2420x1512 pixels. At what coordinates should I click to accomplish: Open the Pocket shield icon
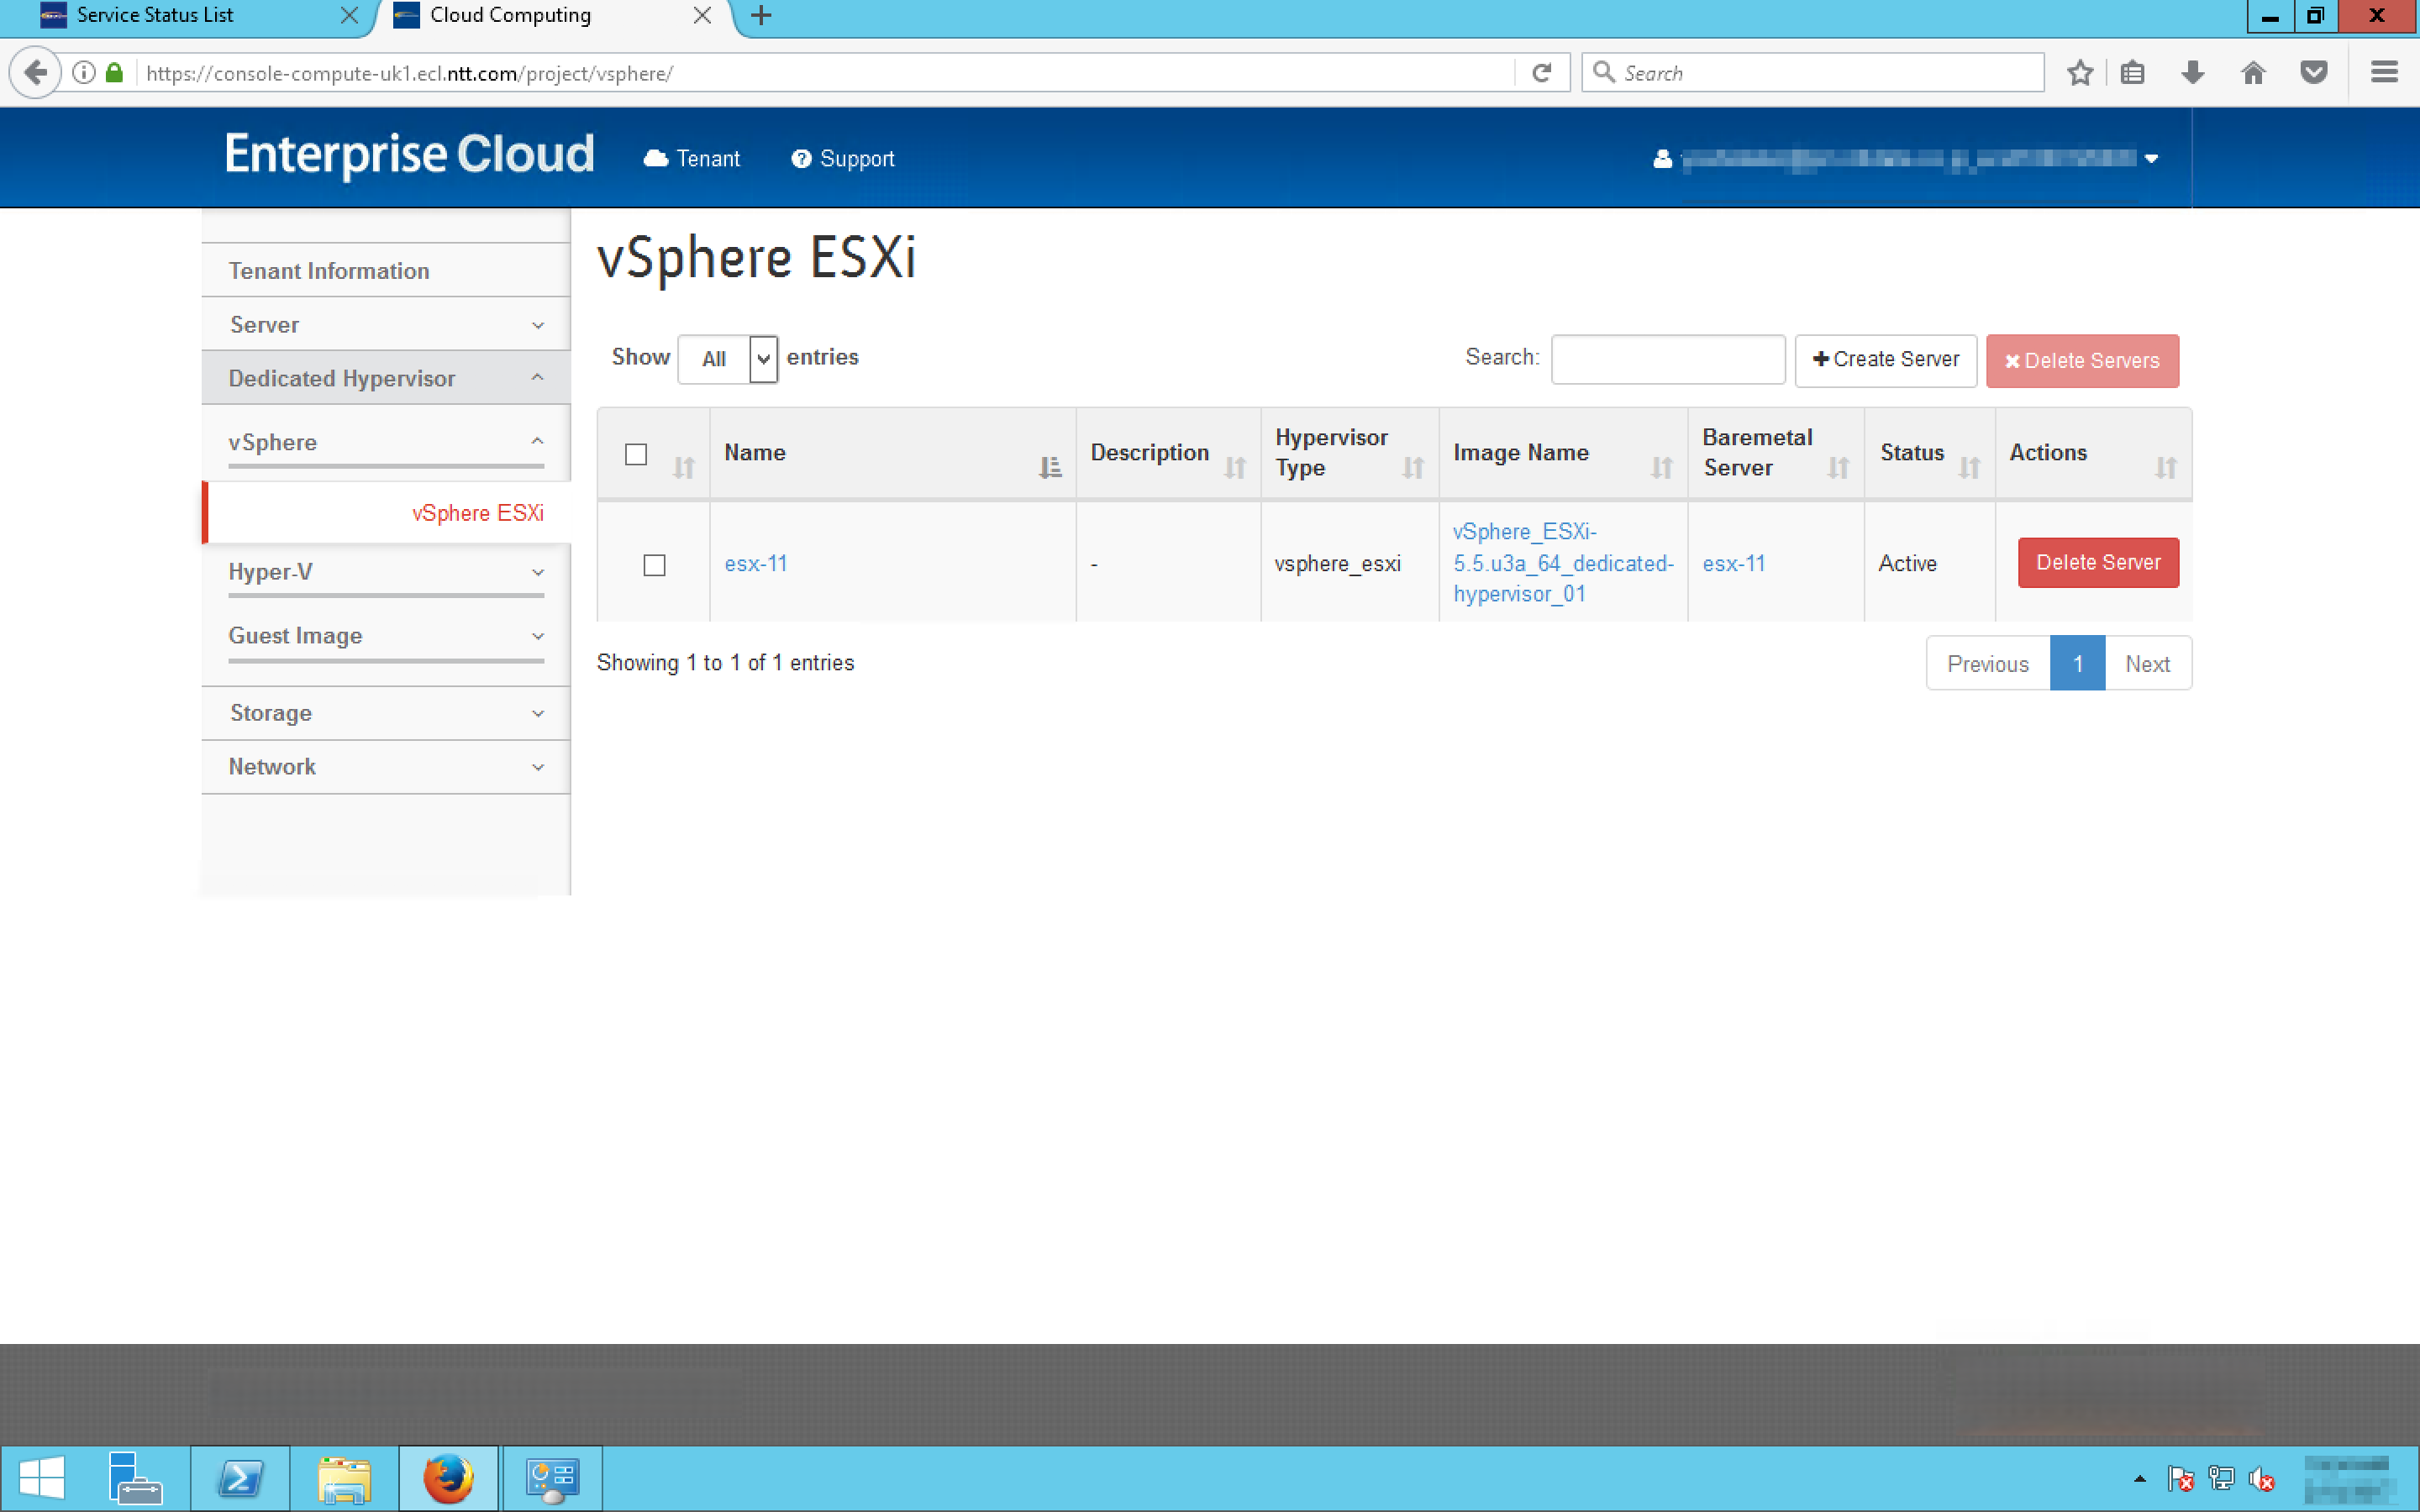click(2313, 73)
